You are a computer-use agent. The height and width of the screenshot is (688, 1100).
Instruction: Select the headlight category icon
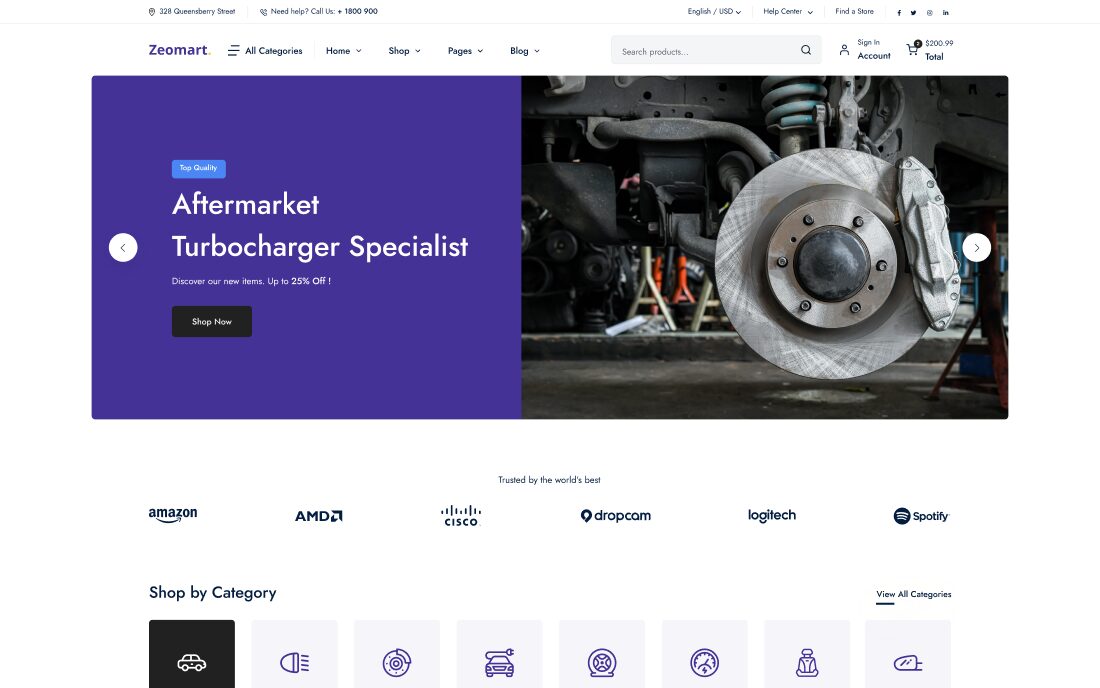click(294, 662)
